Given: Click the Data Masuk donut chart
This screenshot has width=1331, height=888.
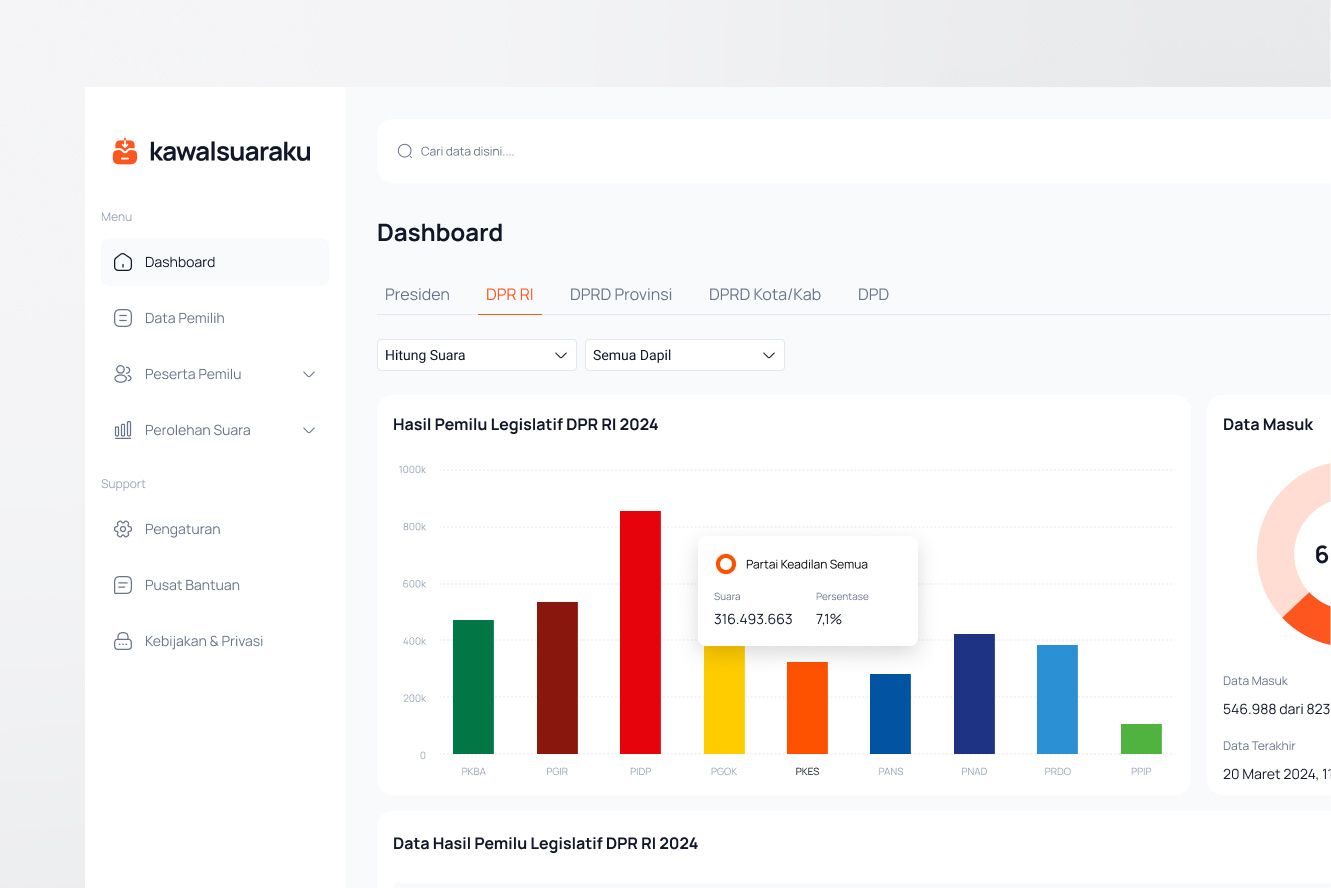Looking at the screenshot, I should pyautogui.click(x=1300, y=553).
